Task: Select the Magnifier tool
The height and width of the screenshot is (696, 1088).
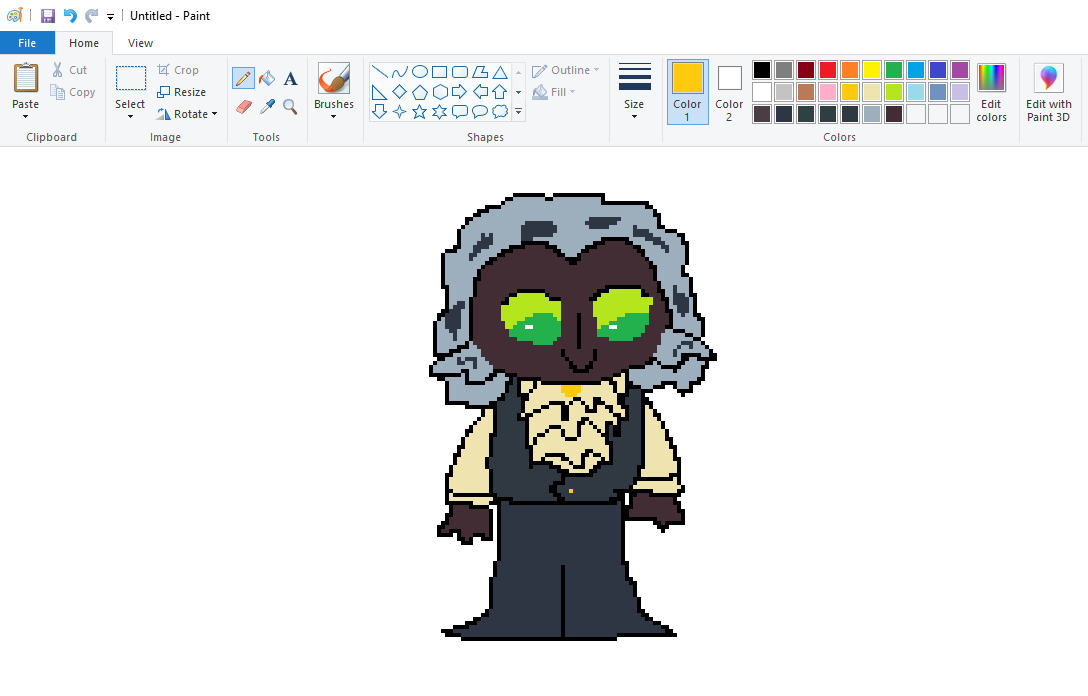Action: tap(290, 106)
